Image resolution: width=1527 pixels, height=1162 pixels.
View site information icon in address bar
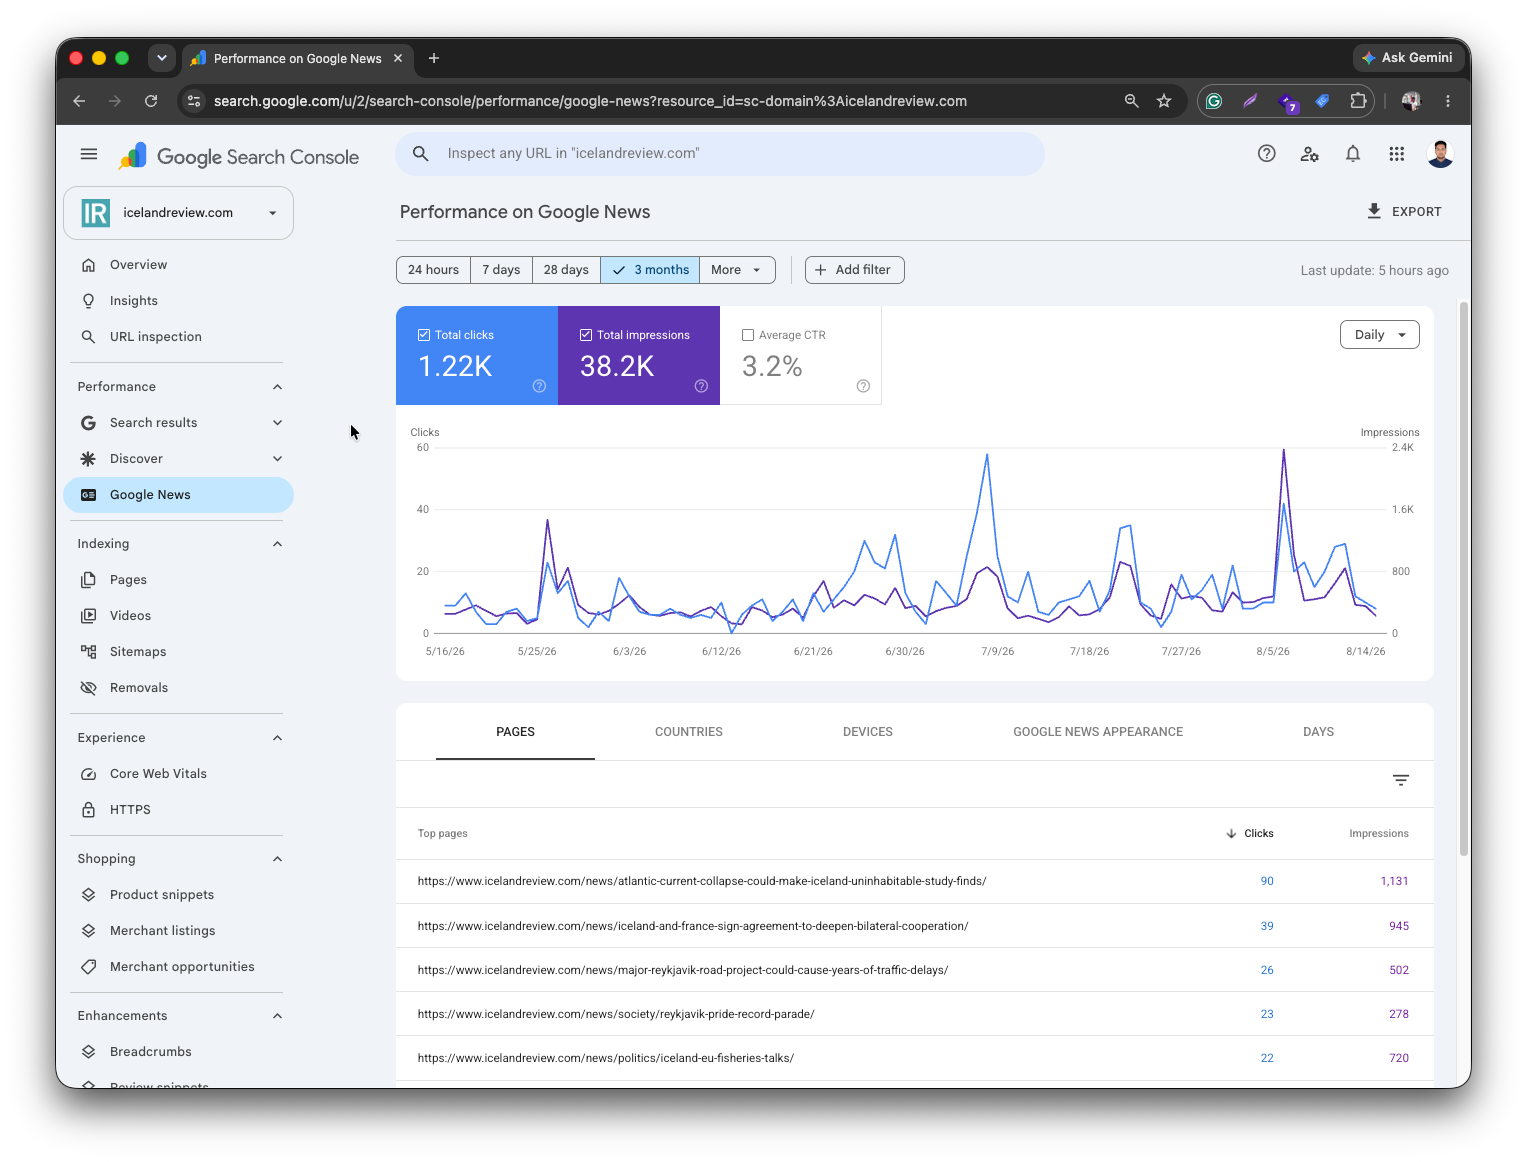tap(195, 101)
